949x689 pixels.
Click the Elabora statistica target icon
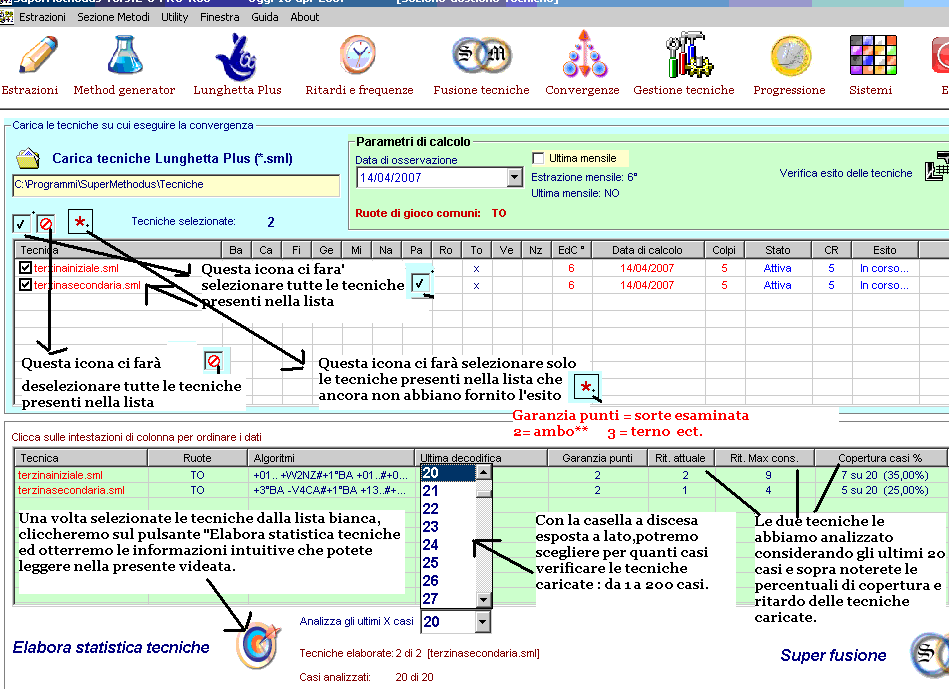pos(260,644)
